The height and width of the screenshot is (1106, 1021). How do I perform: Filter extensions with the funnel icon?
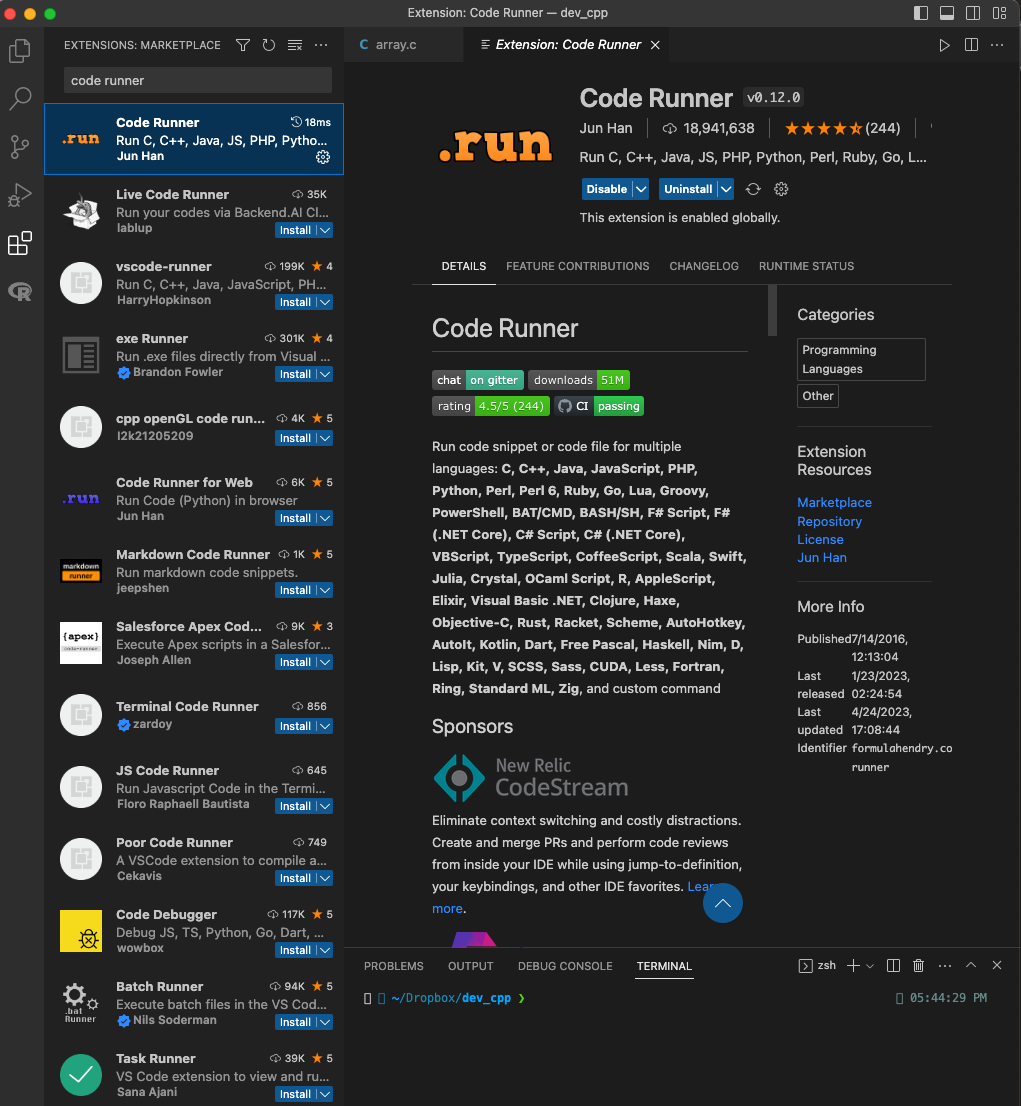coord(243,45)
